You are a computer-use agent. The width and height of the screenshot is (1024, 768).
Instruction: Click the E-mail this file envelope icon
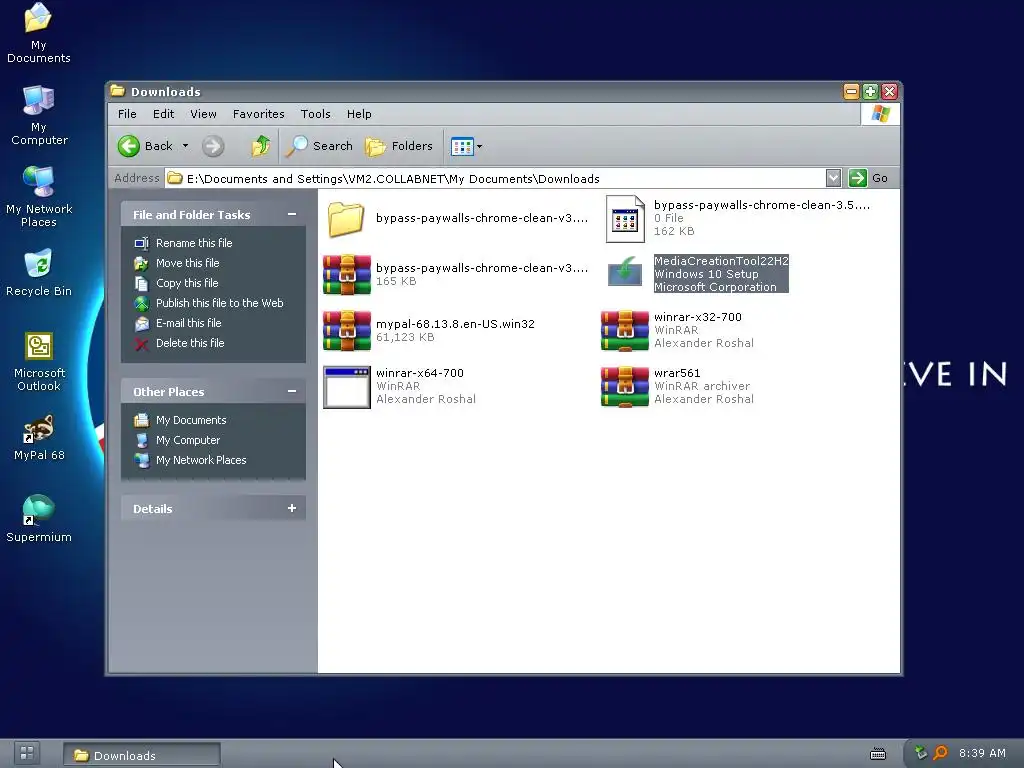[141, 323]
